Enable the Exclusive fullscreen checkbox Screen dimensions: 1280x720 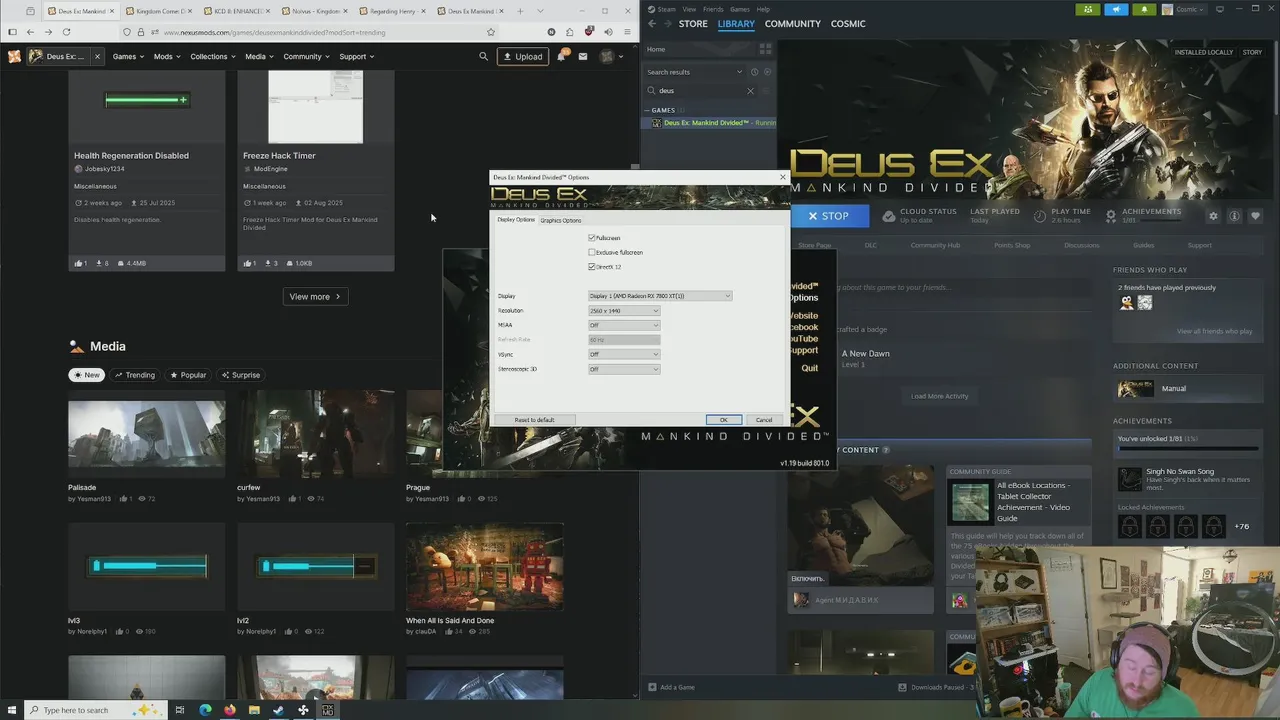(592, 252)
